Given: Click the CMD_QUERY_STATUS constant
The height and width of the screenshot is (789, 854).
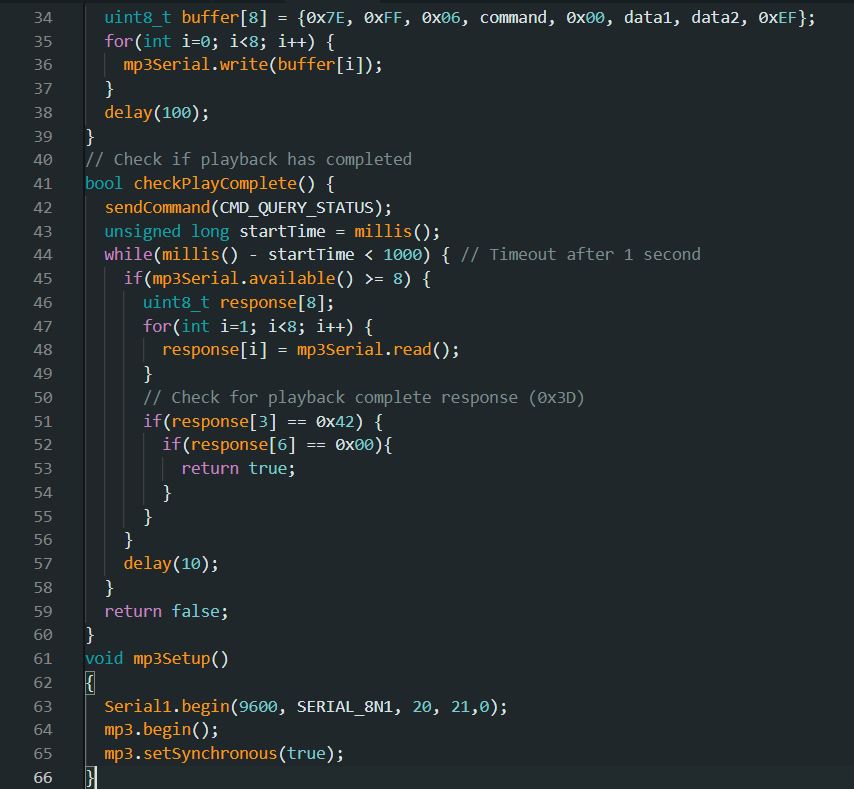Looking at the screenshot, I should [x=296, y=207].
